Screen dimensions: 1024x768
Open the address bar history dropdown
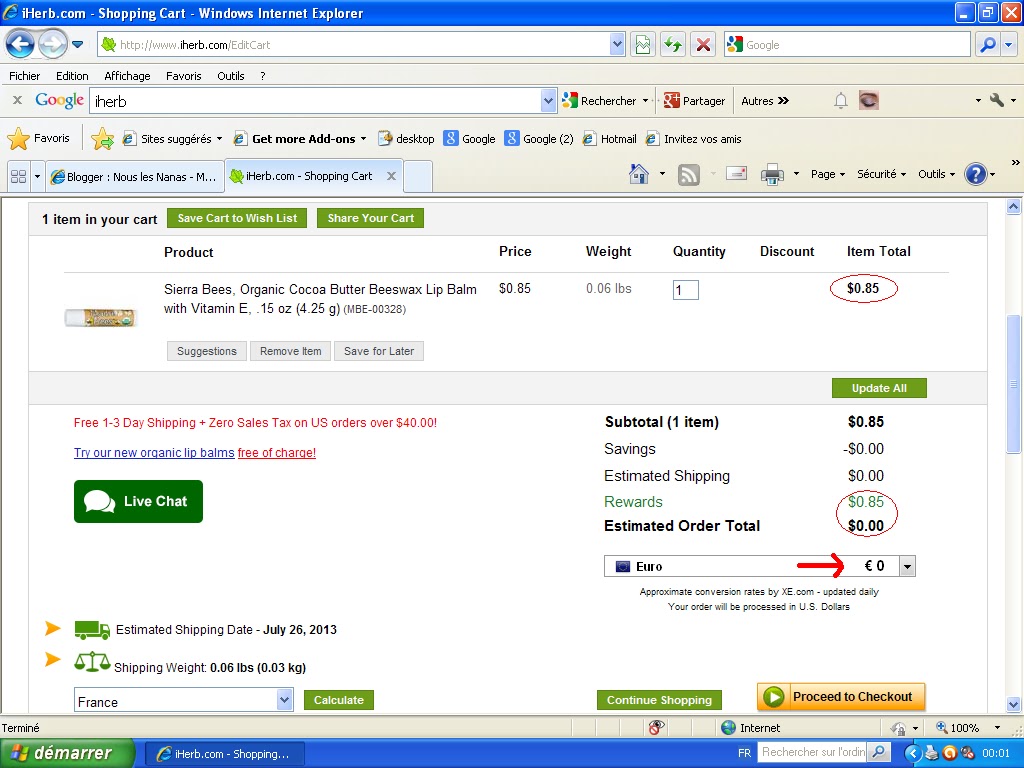(617, 44)
